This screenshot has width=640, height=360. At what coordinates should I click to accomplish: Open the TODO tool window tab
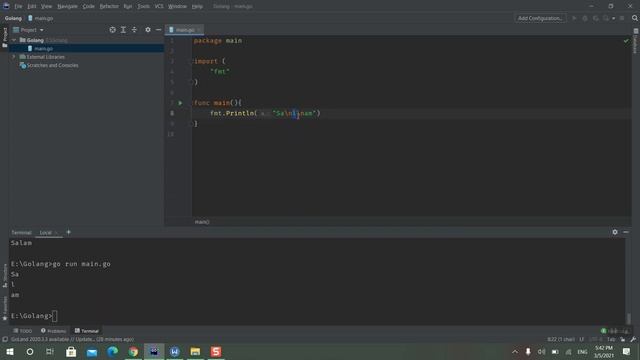pyautogui.click(x=22, y=331)
